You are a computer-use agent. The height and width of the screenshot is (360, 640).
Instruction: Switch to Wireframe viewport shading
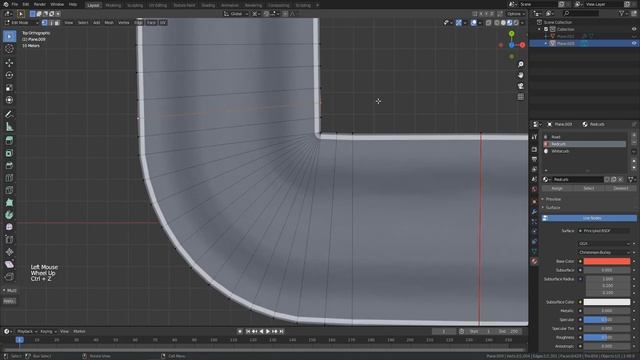tap(497, 23)
